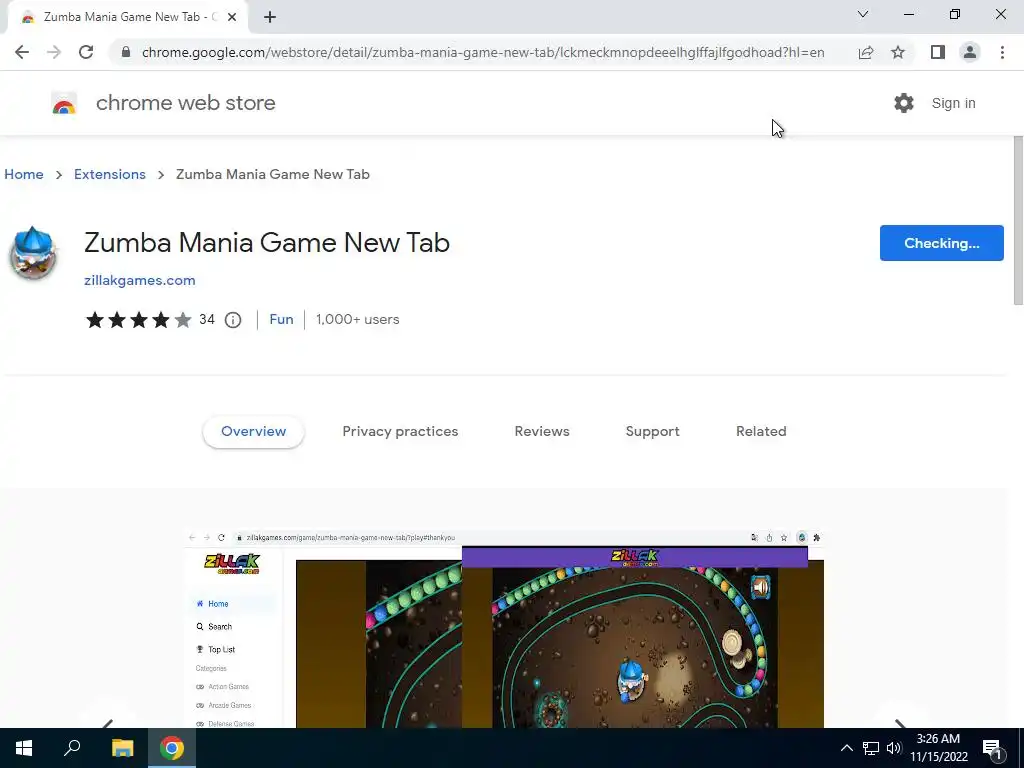1024x768 pixels.
Task: Open the Related tab
Action: point(761,432)
